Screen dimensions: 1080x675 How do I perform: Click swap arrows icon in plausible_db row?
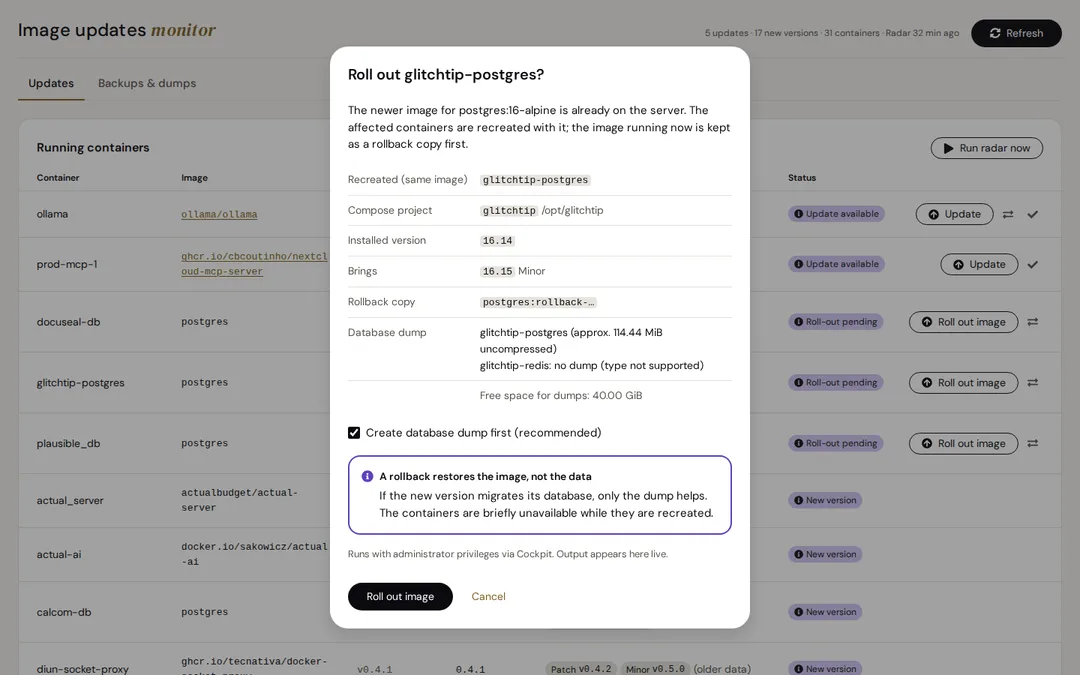(1032, 444)
